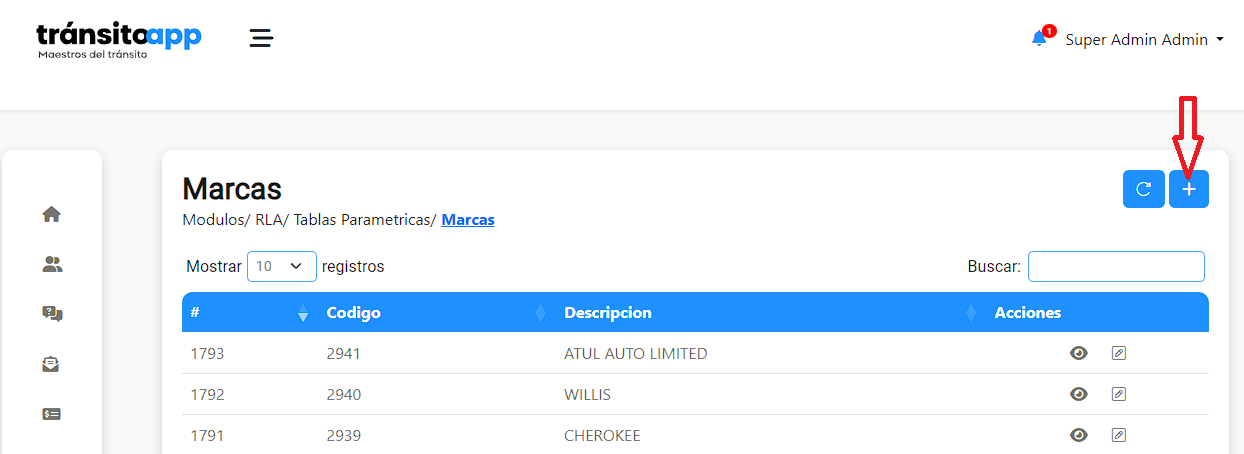Open the notifications bell icon

click(x=1040, y=39)
